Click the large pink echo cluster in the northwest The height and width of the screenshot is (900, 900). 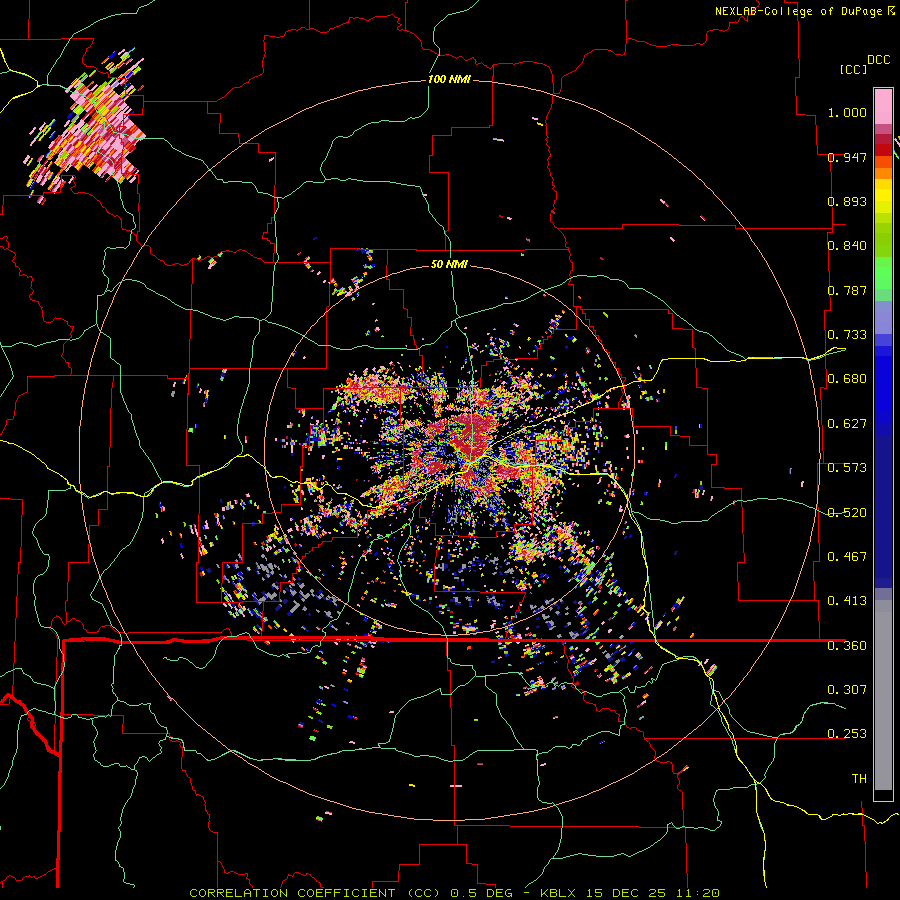click(x=95, y=129)
